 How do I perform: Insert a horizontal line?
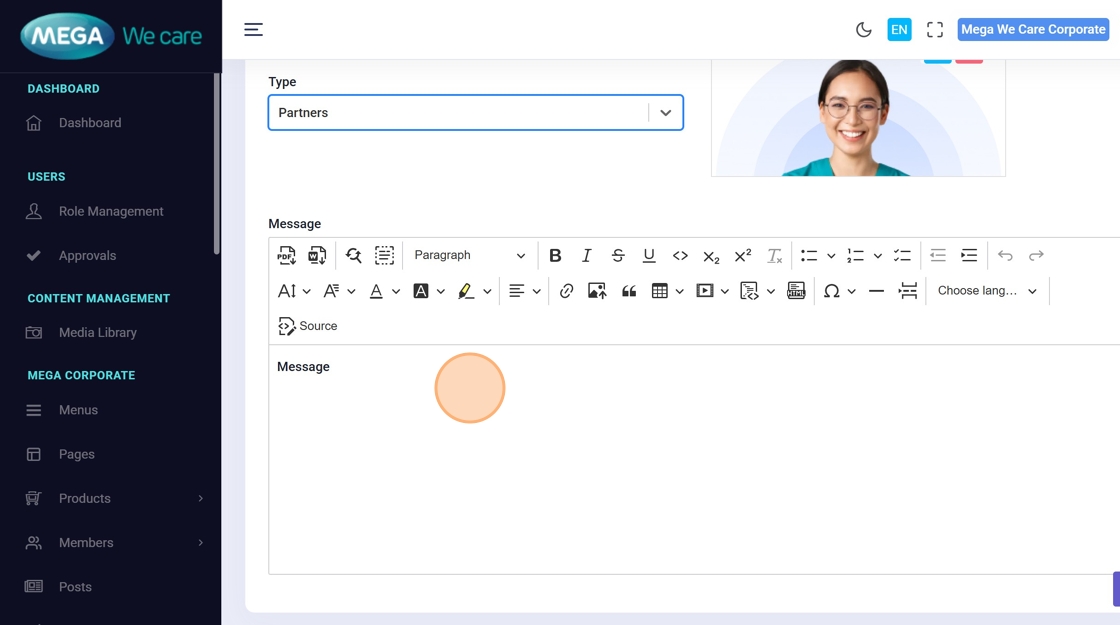click(876, 291)
